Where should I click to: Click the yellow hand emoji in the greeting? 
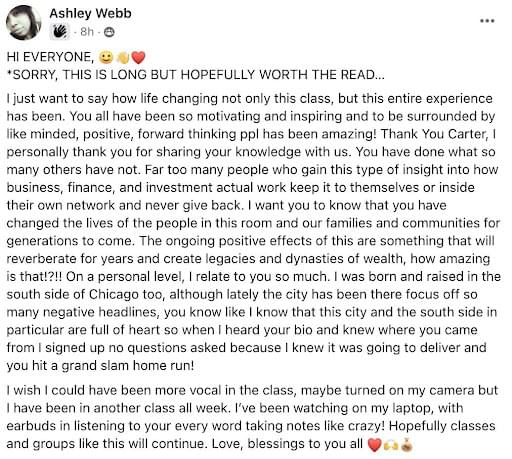pos(123,57)
